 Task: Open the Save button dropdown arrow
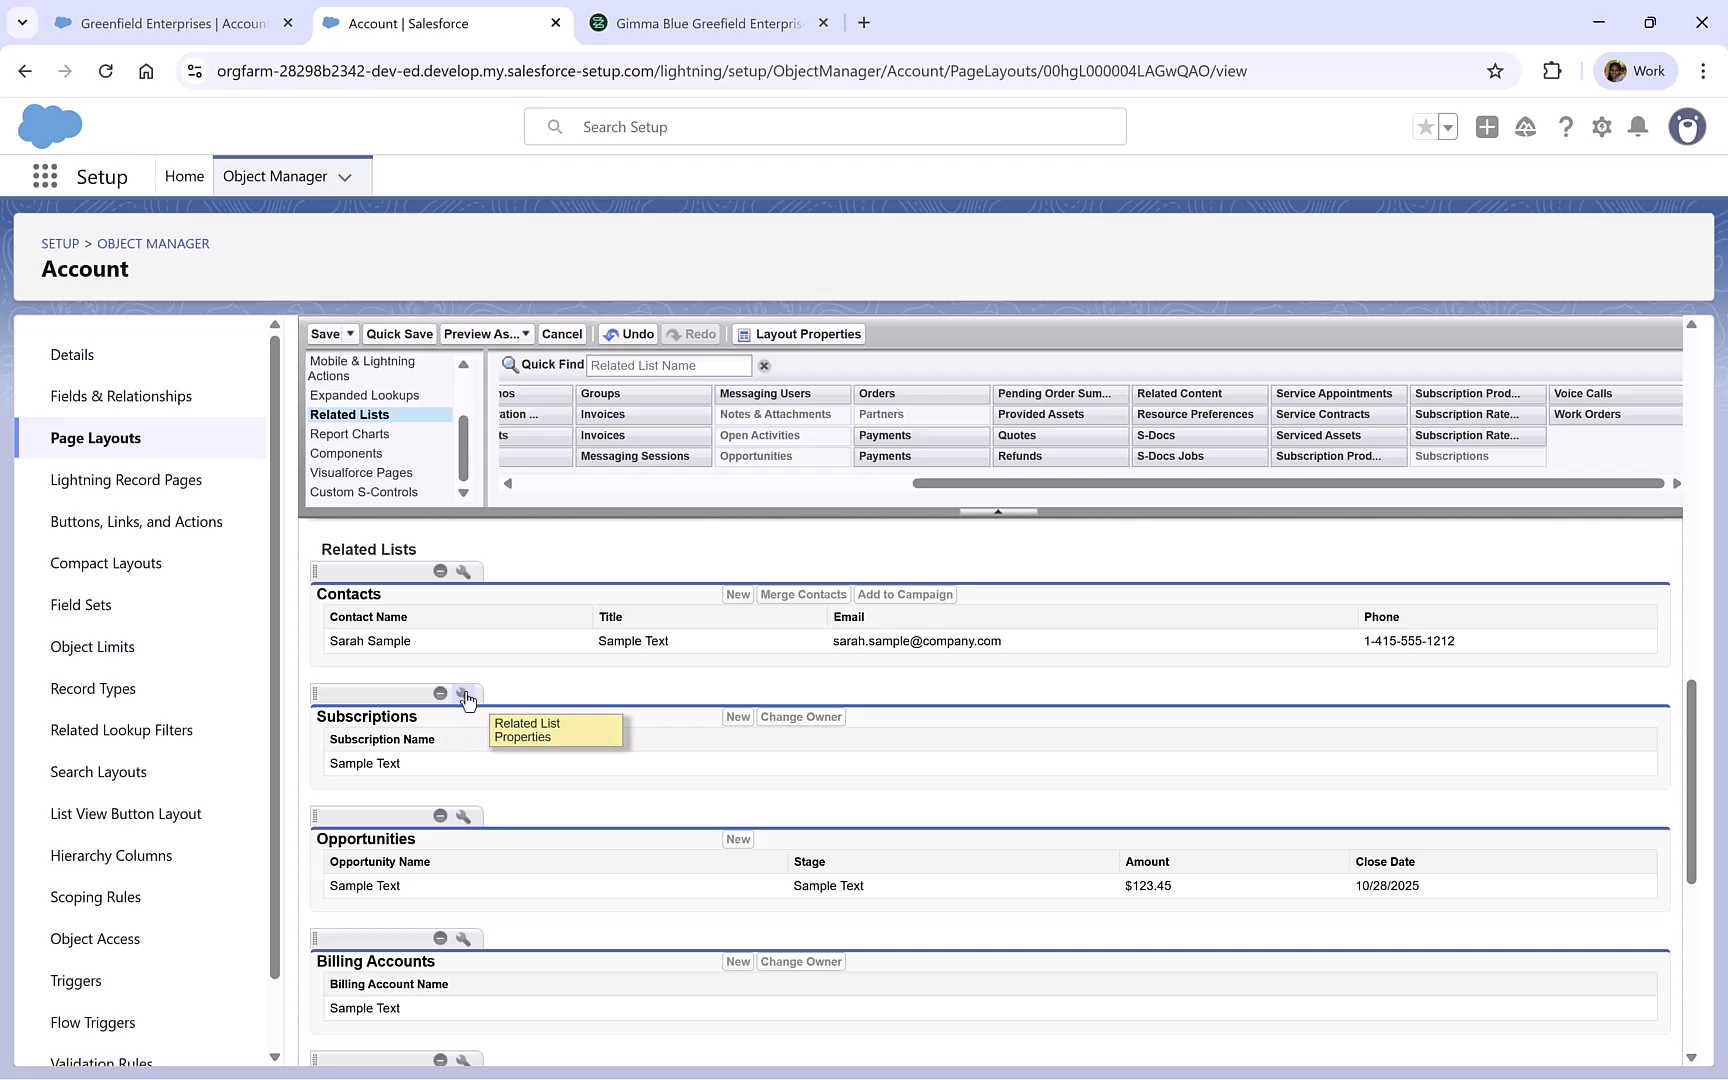pyautogui.click(x=348, y=333)
